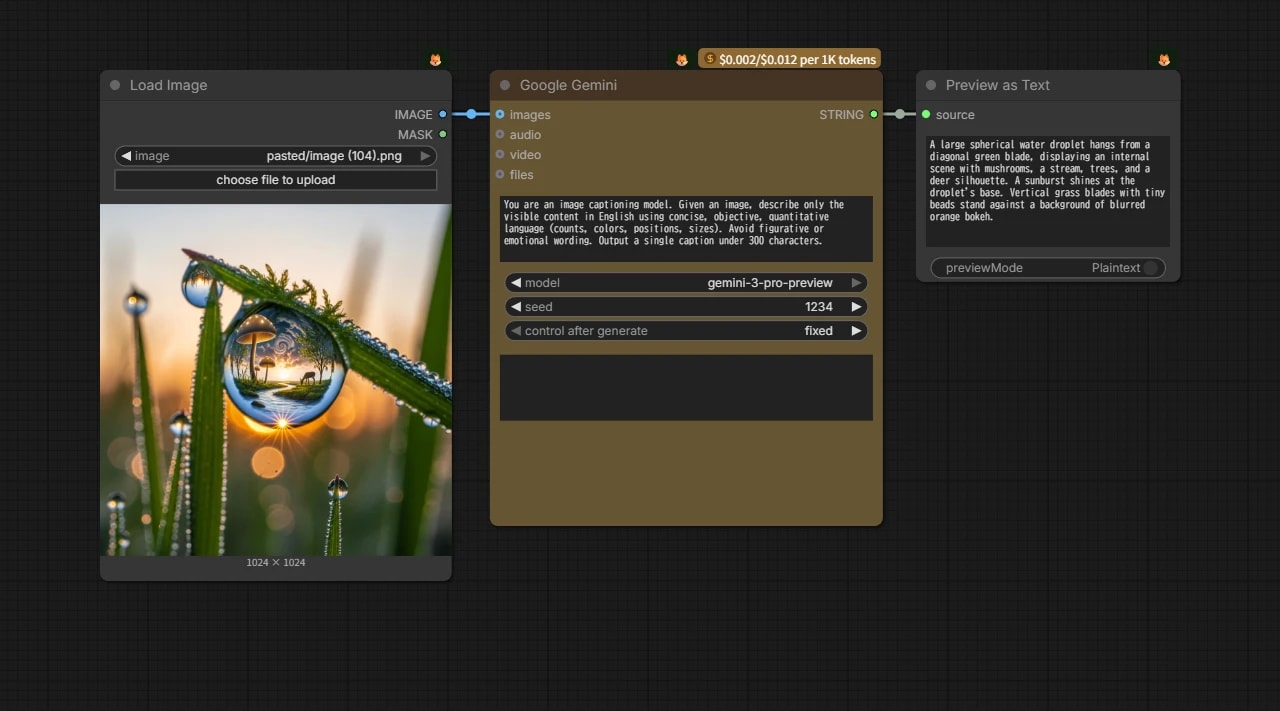Click the Load Image node title
1280x711 pixels.
point(168,85)
